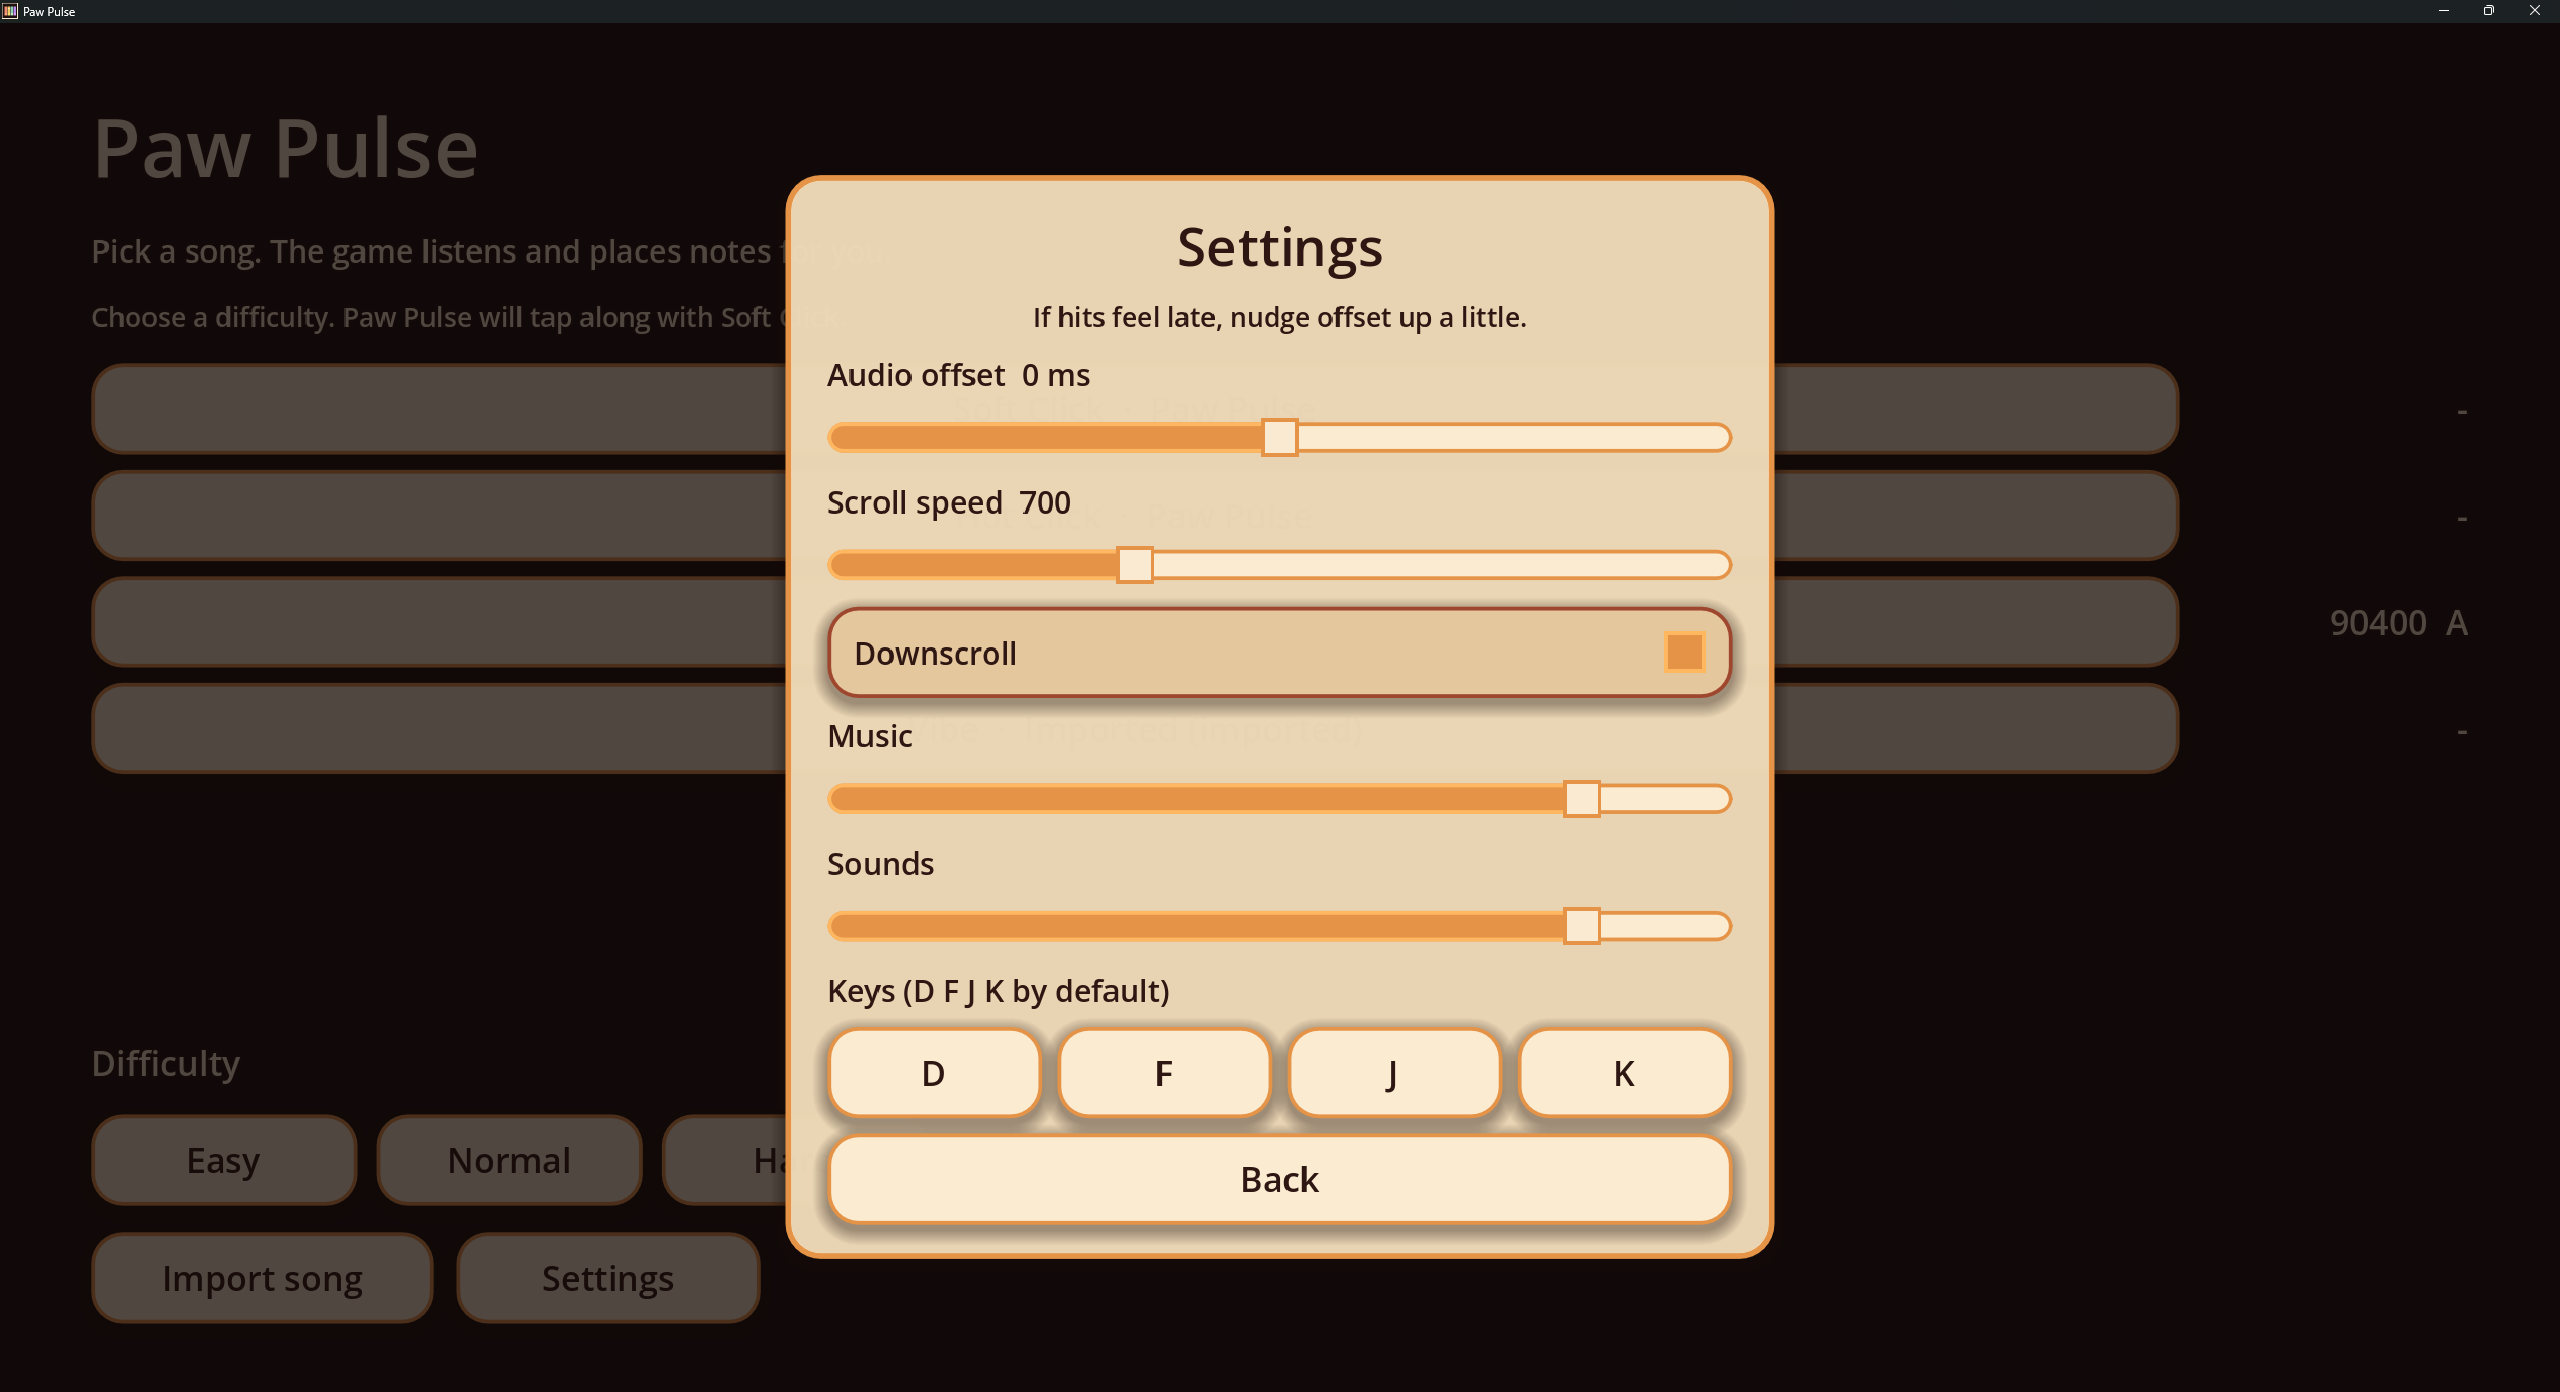Click the Back button in Settings
Screen dimensions: 2560x1392
1279,1180
